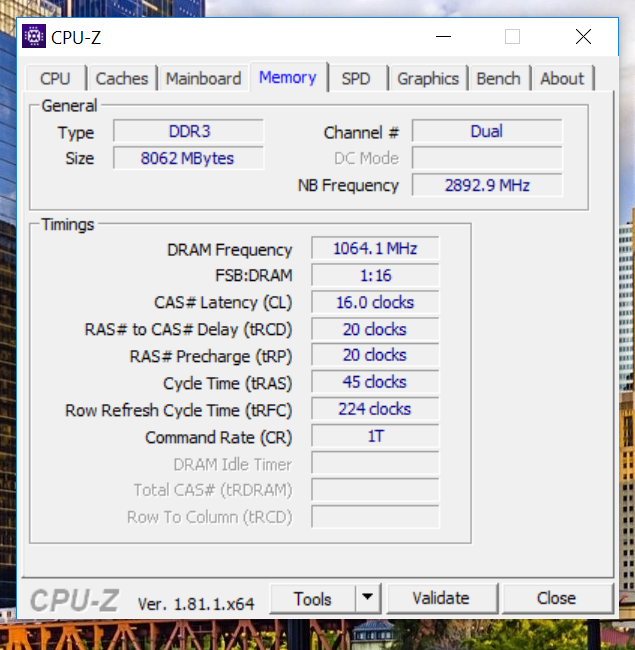The width and height of the screenshot is (635, 650).
Task: Click the Size field showing 8062 MBytes
Action: (x=189, y=158)
